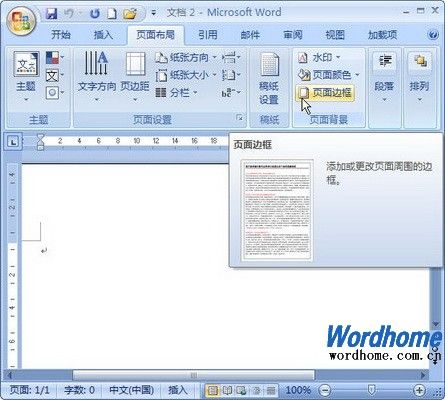Screen dimensions: 445x400
Task: Customize Quick Access Toolbar dropdown arrow
Action: 154,13
